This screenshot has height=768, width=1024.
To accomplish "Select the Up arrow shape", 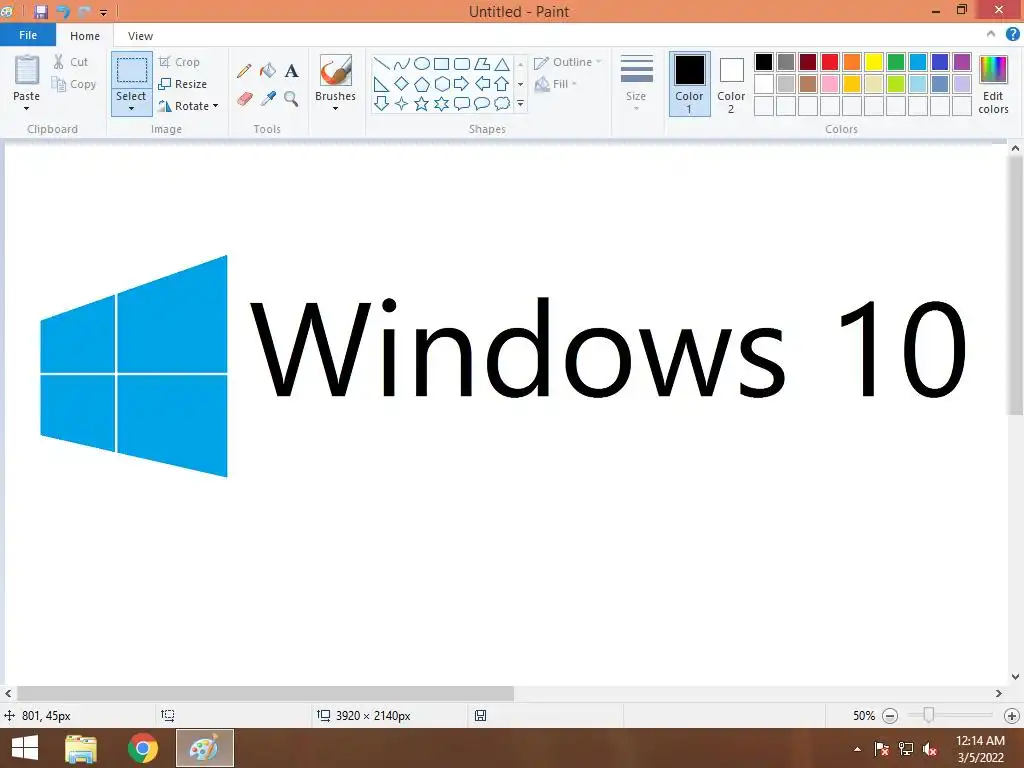I will (502, 84).
